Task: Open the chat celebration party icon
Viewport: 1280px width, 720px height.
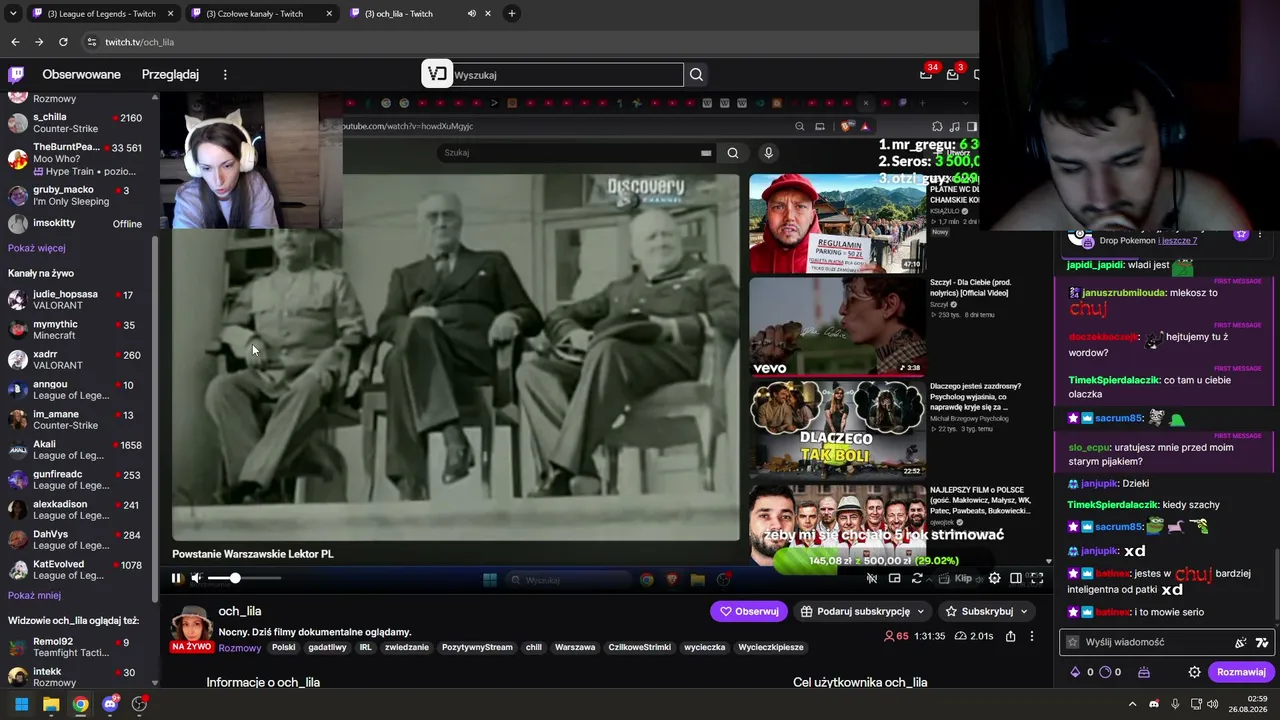Action: (x=1241, y=642)
